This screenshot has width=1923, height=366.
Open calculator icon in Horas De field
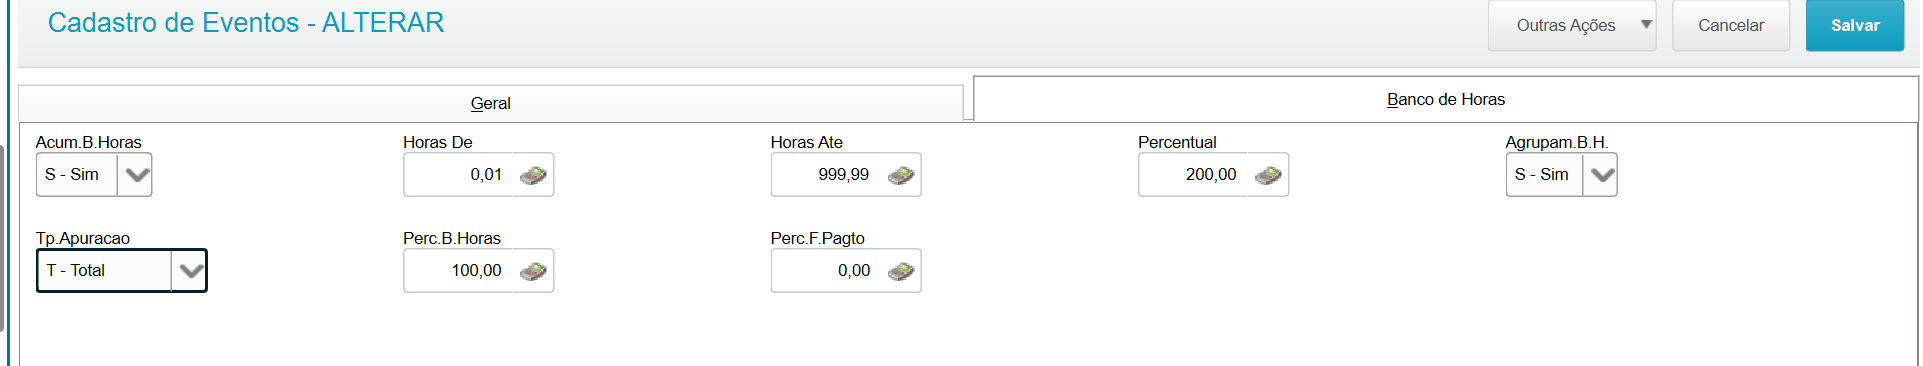coord(533,175)
